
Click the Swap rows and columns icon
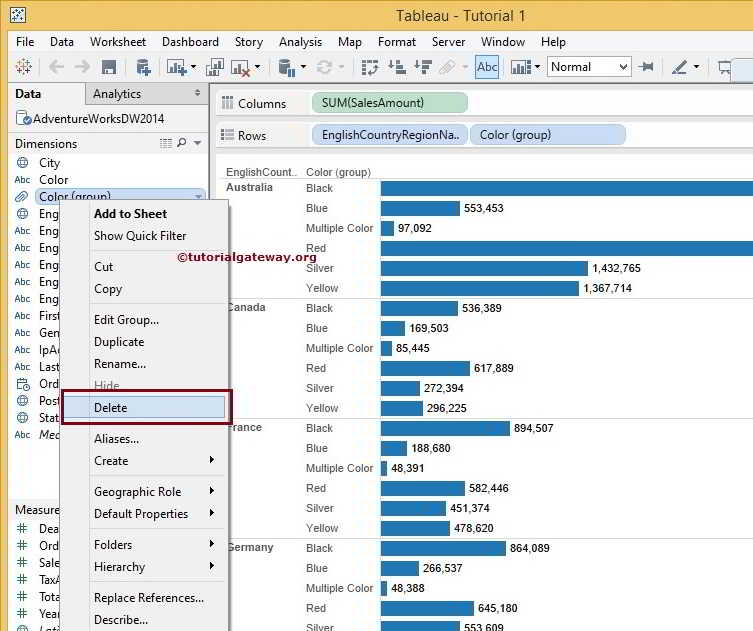point(370,67)
